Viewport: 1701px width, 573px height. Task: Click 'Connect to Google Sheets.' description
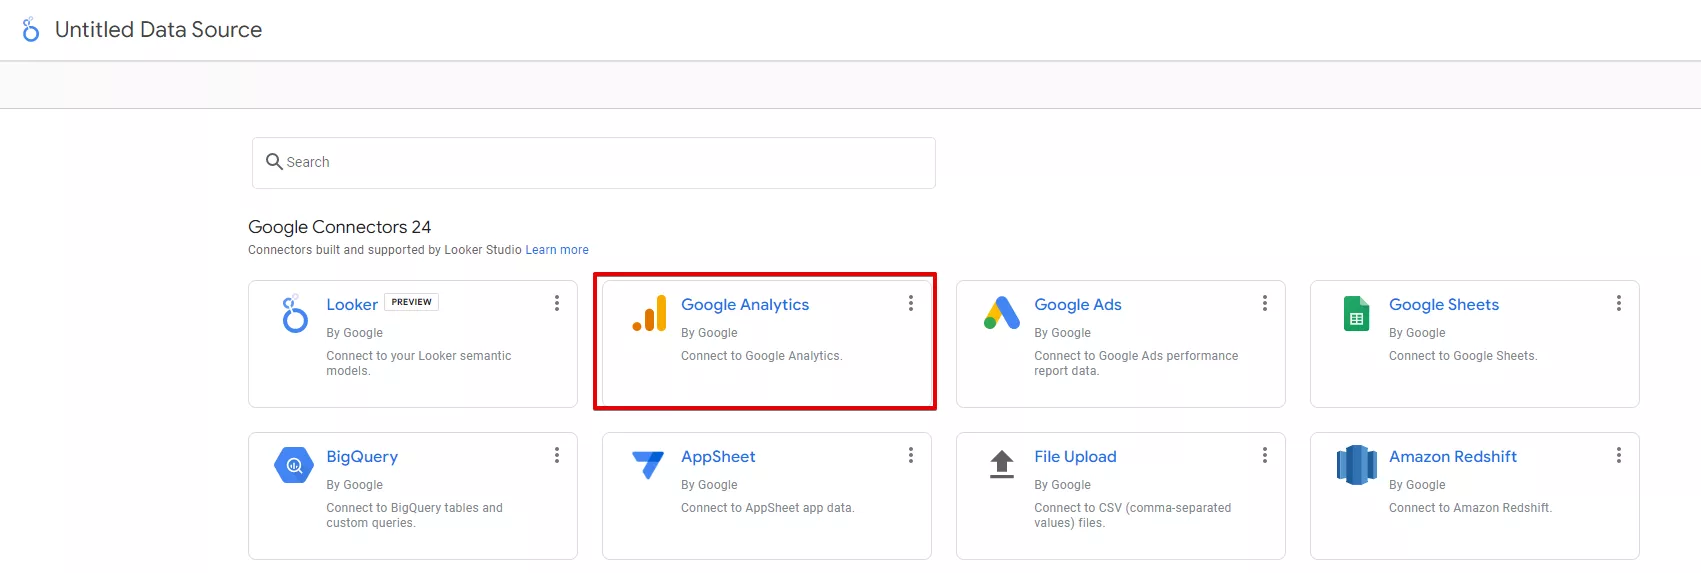coord(1463,356)
